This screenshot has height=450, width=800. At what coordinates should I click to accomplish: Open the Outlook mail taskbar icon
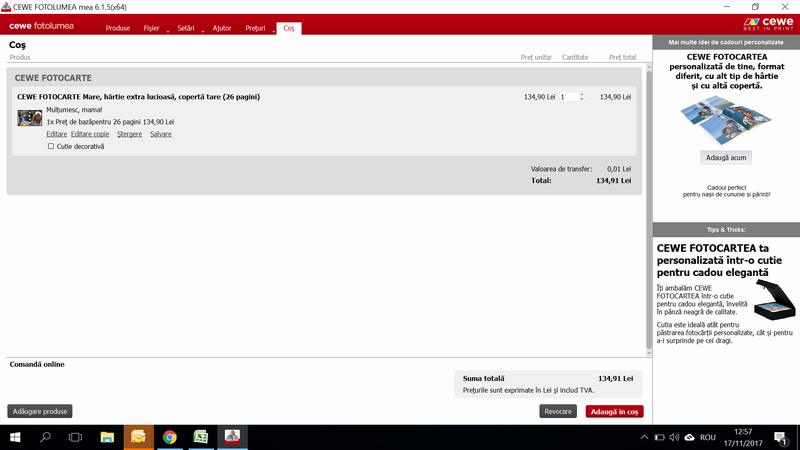click(x=138, y=437)
